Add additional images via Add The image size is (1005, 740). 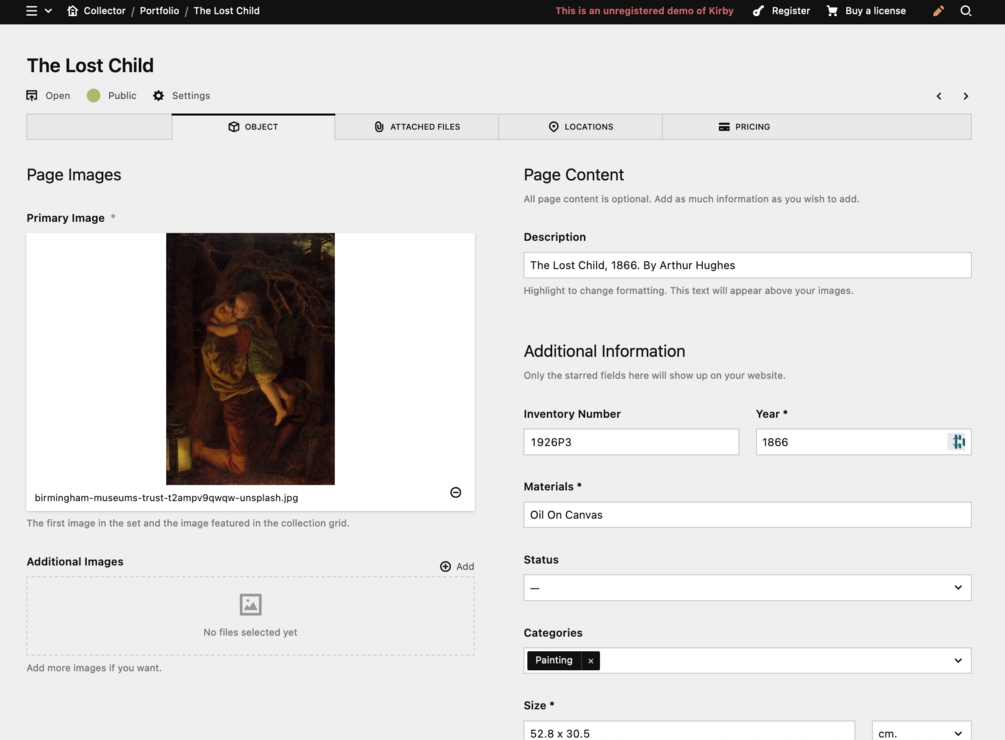click(465, 566)
